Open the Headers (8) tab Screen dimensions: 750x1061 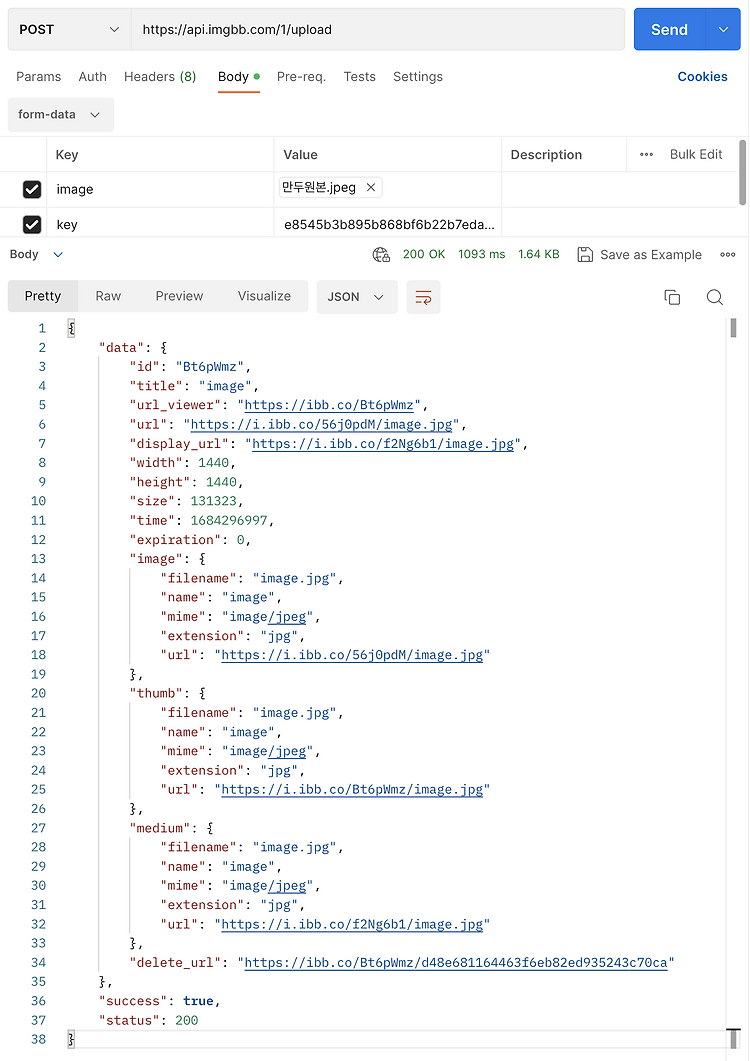tap(160, 76)
